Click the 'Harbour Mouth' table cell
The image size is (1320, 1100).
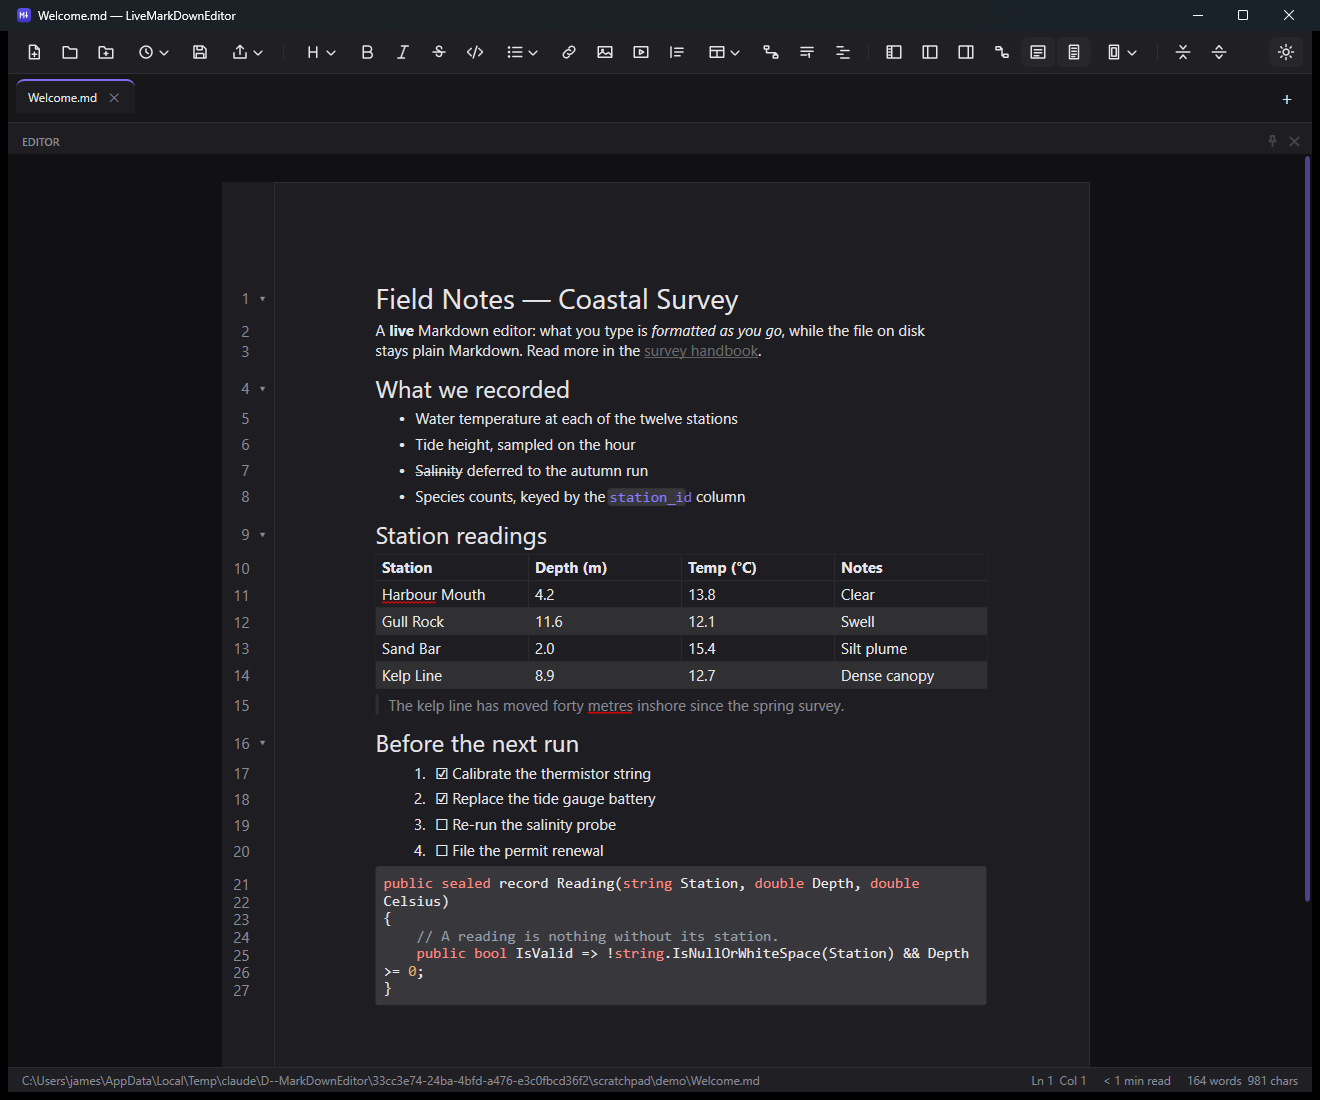coord(452,594)
